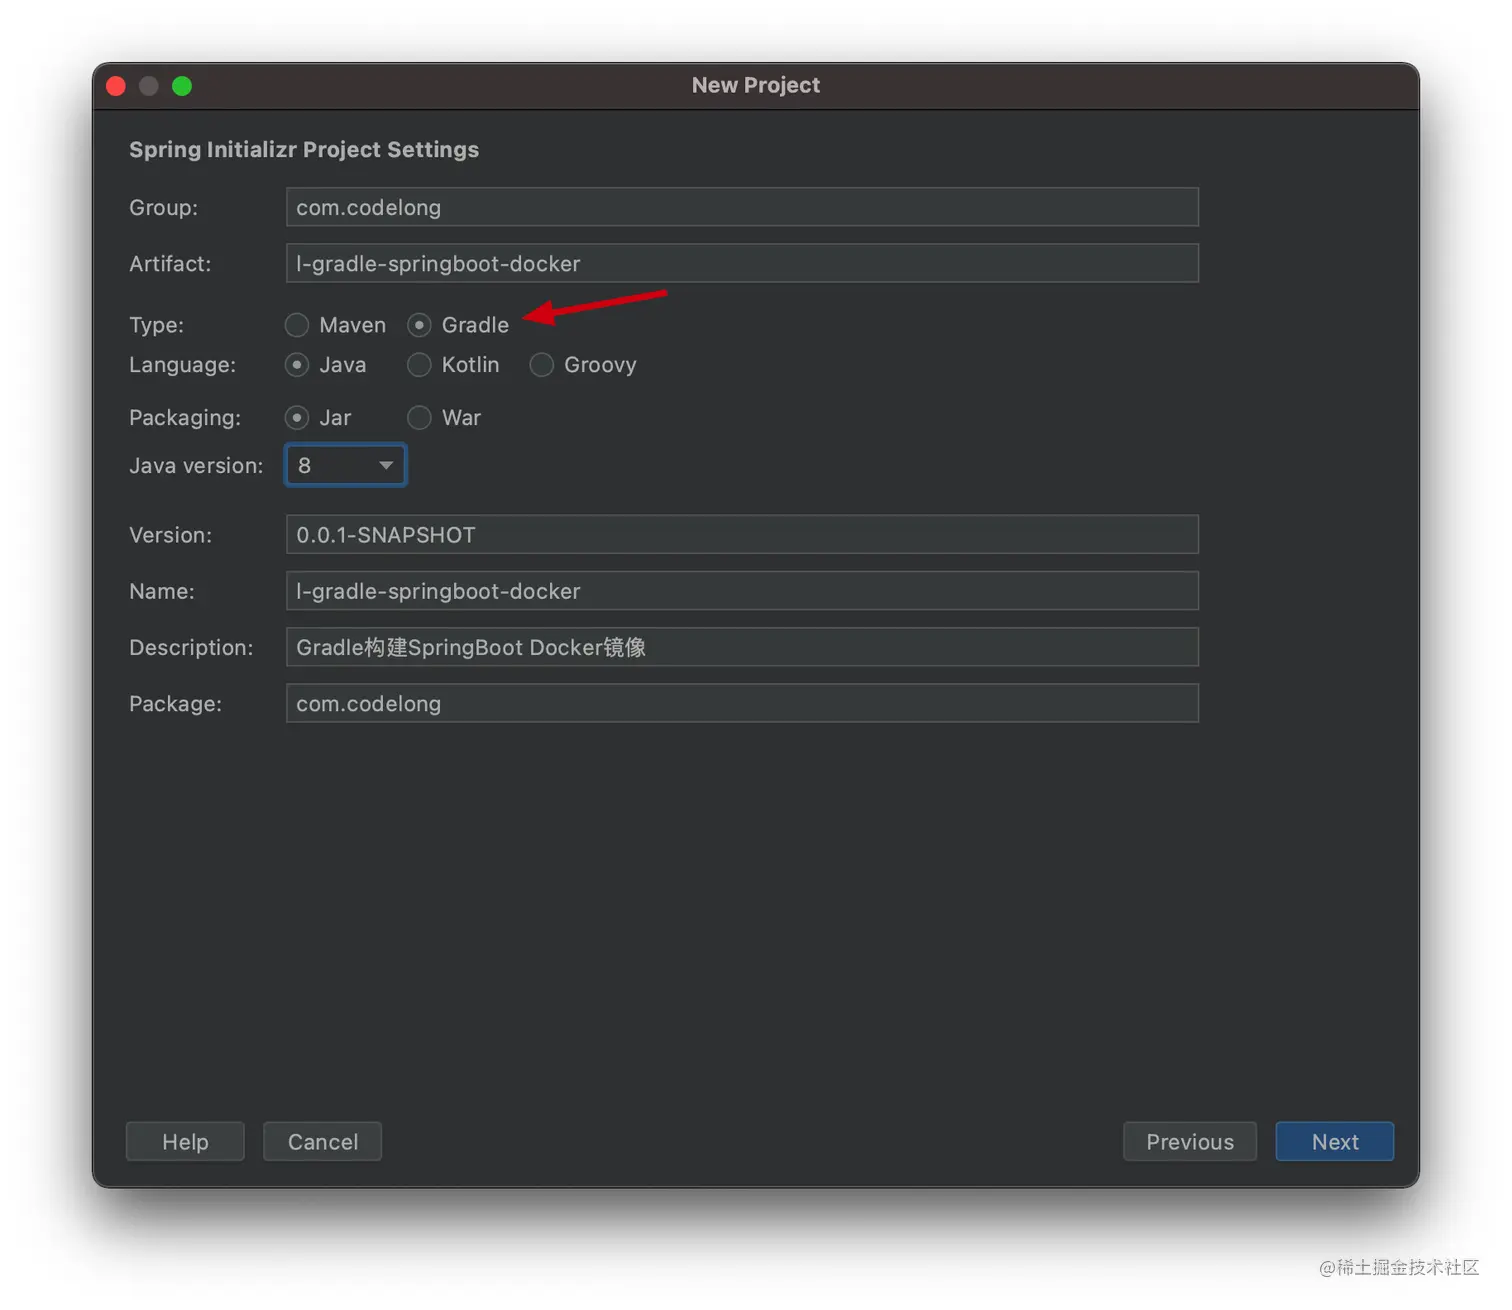Proceed with the Next button
This screenshot has height=1310, width=1512.
(x=1335, y=1141)
